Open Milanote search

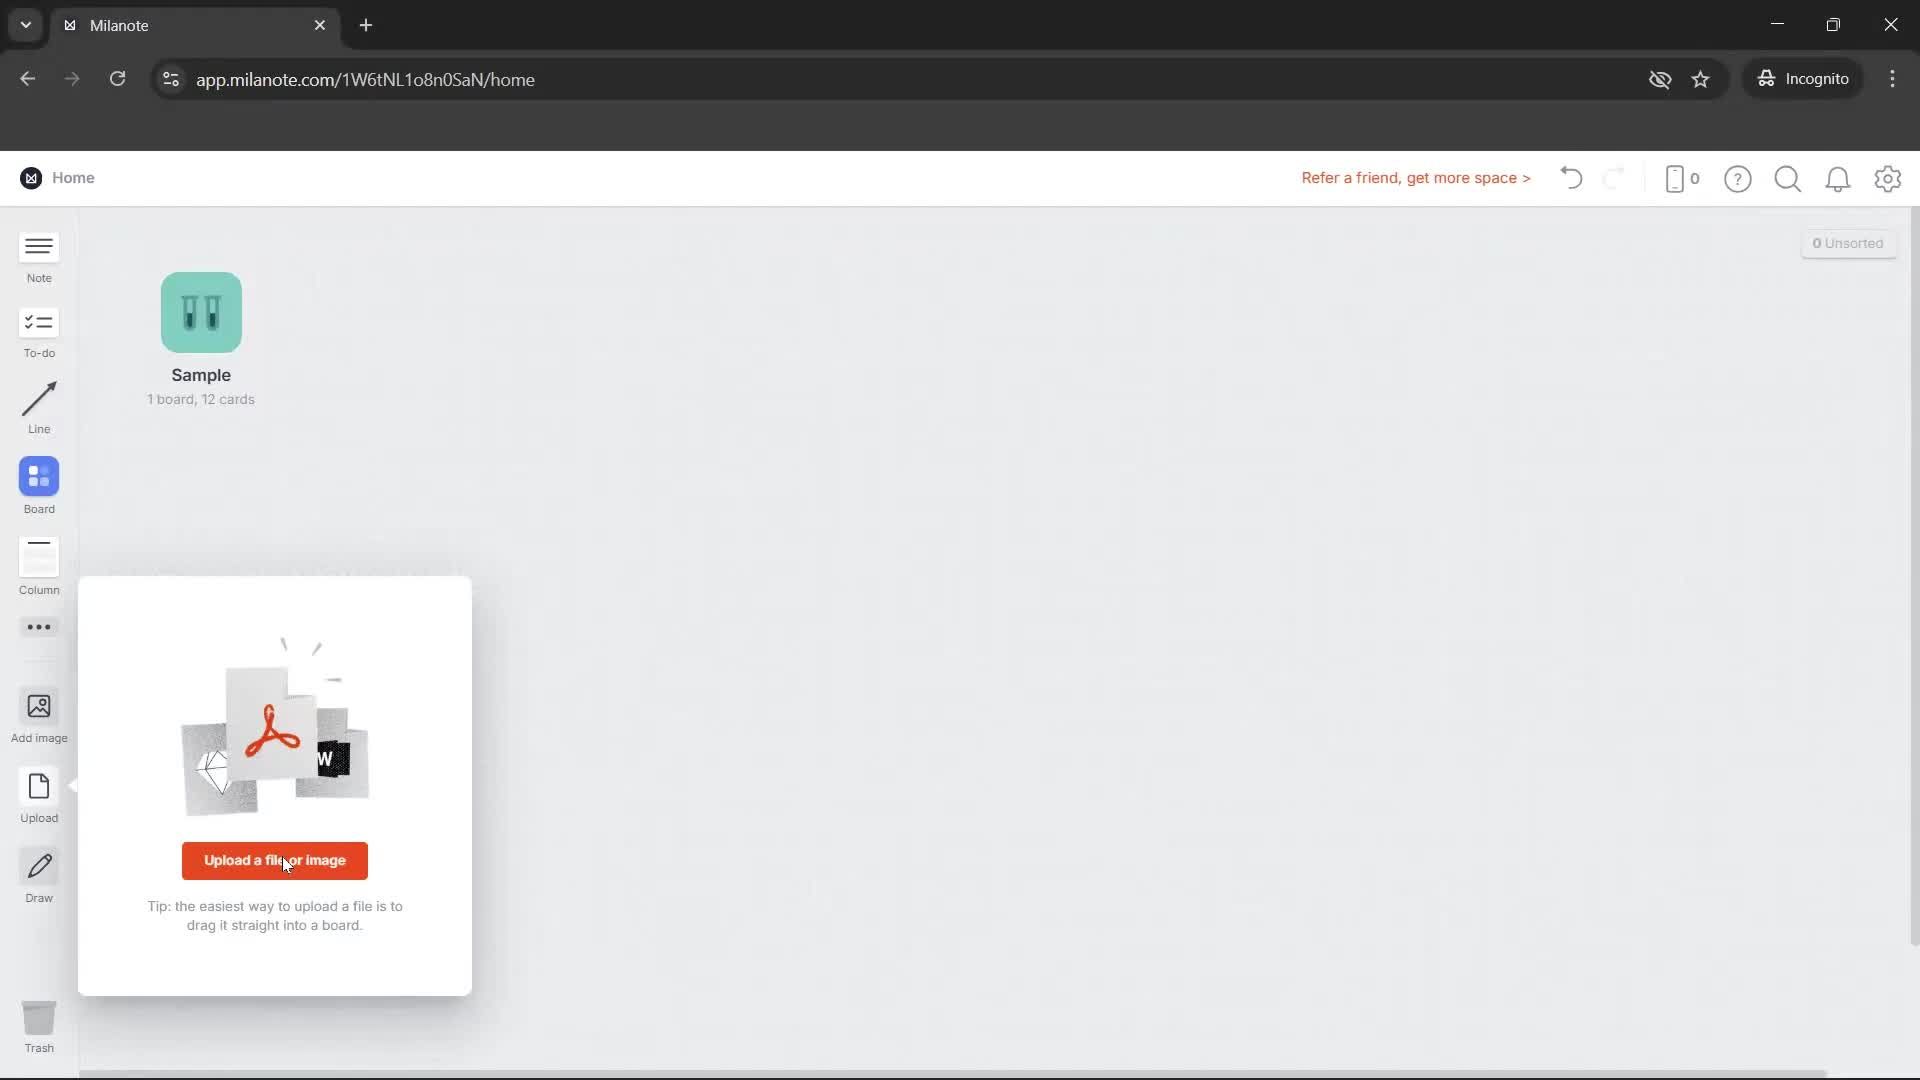(x=1788, y=179)
